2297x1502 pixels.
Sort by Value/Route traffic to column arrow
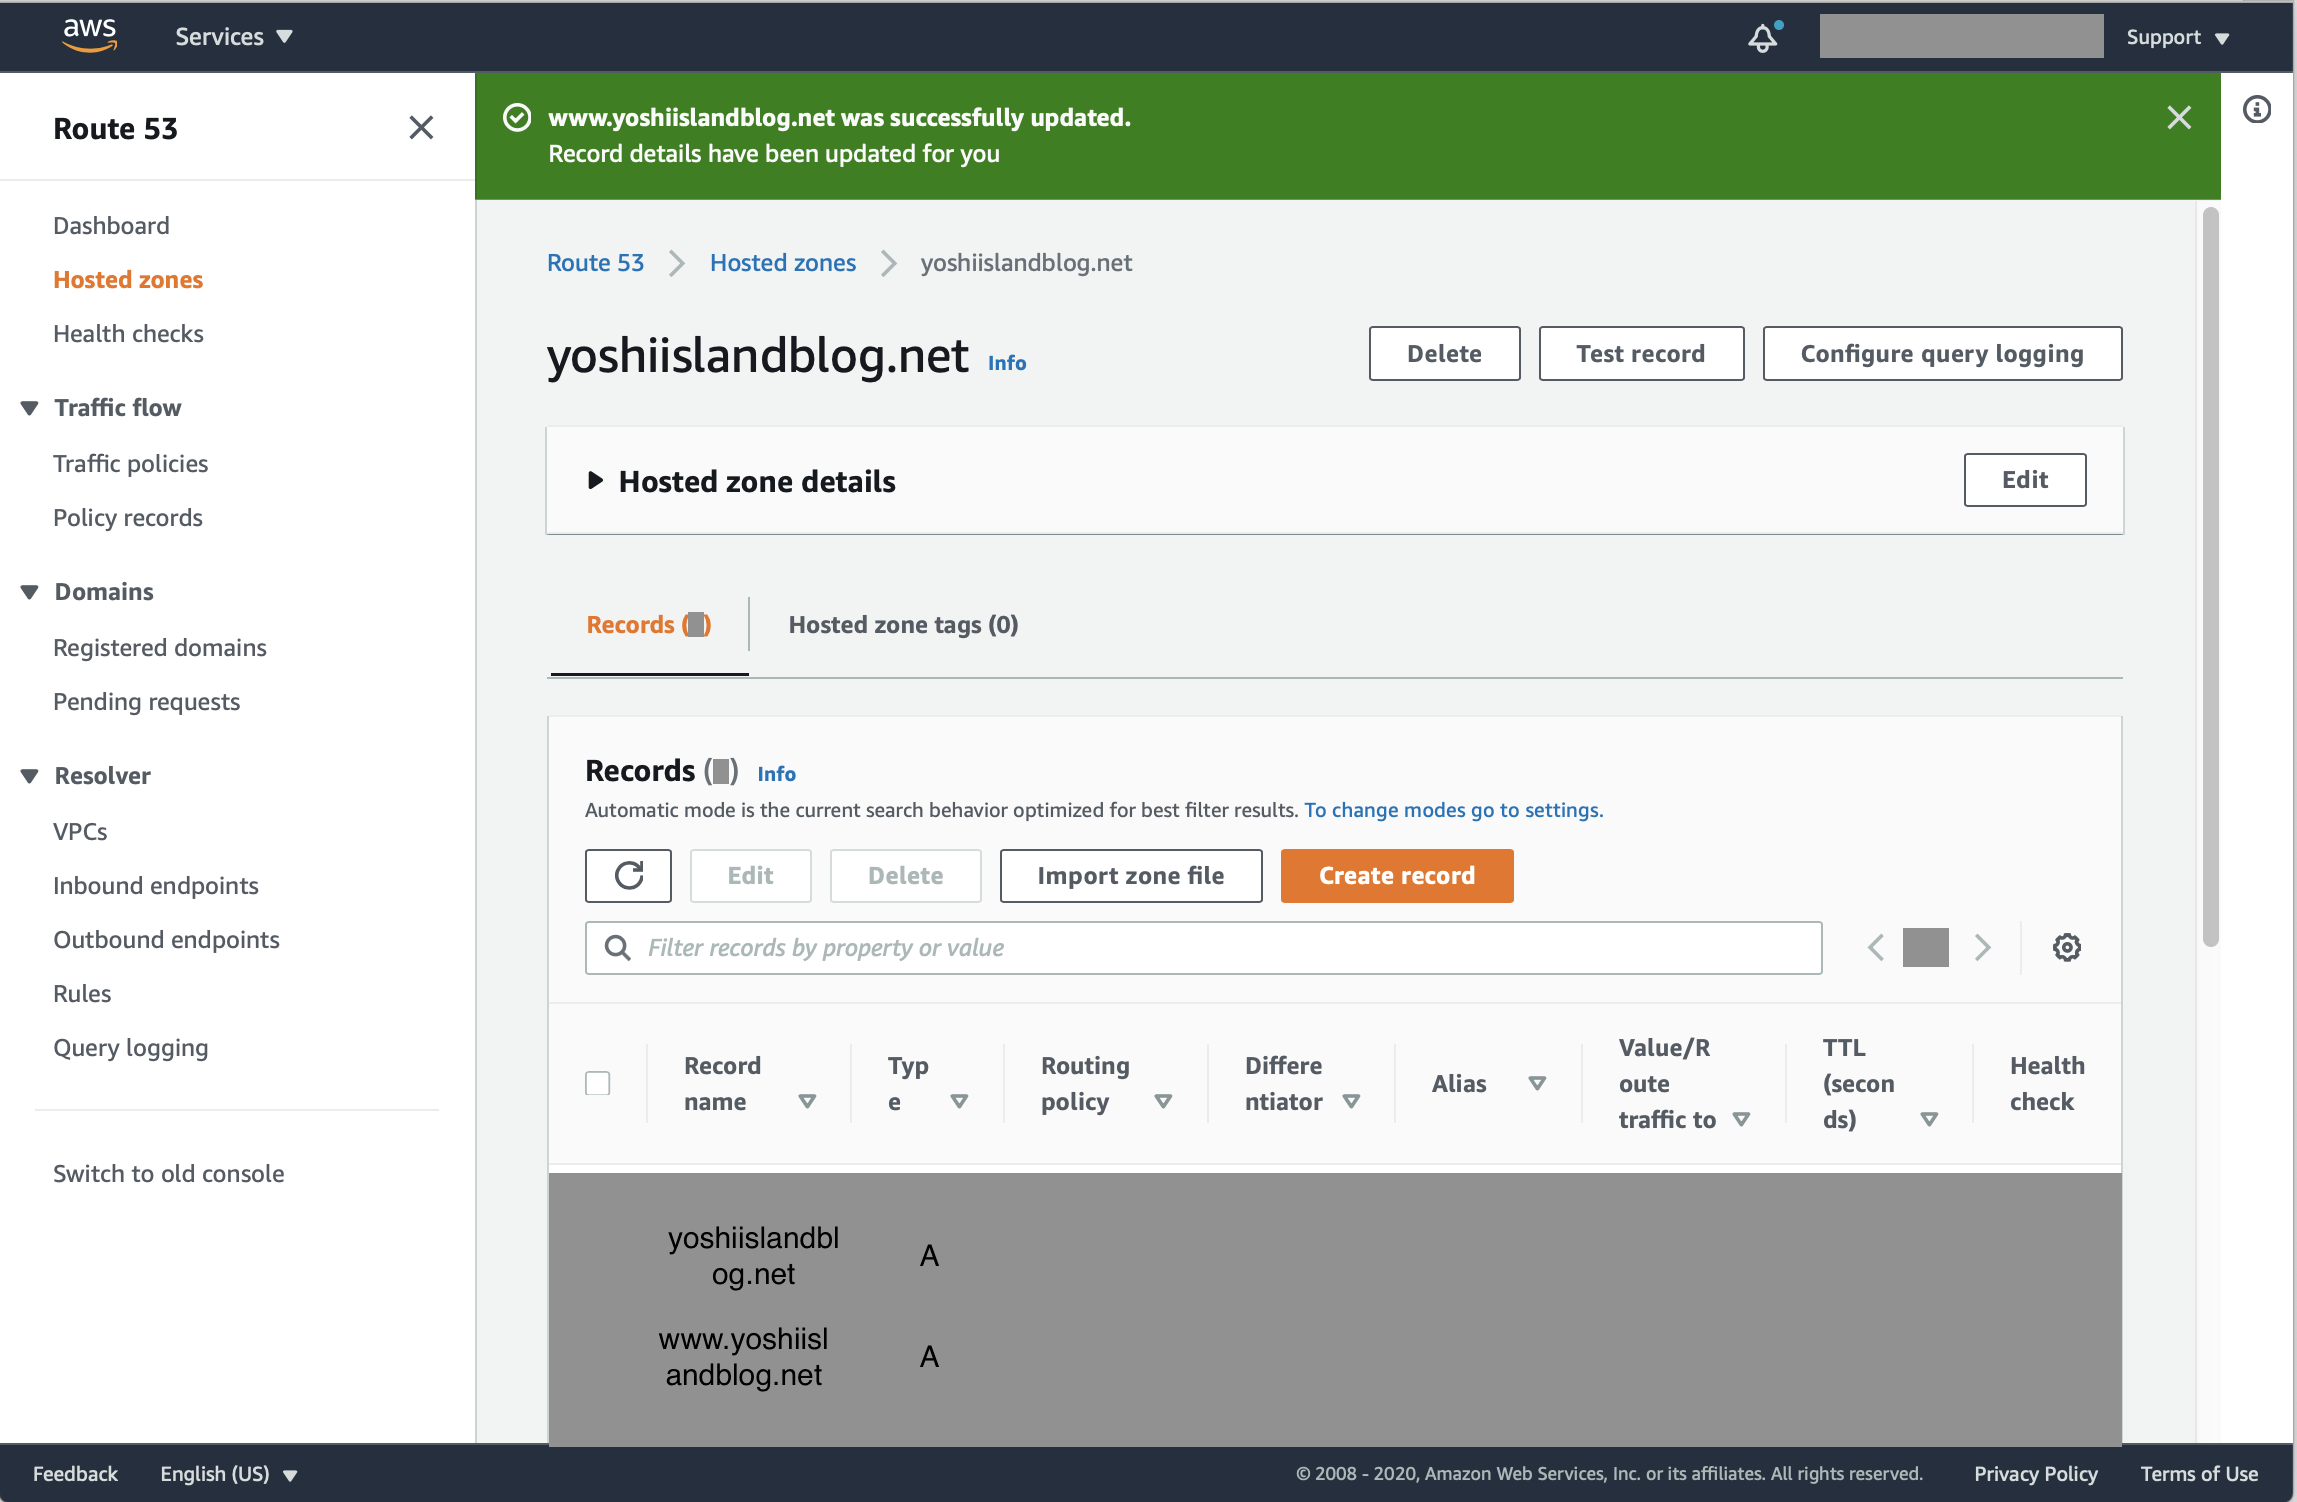[x=1741, y=1119]
